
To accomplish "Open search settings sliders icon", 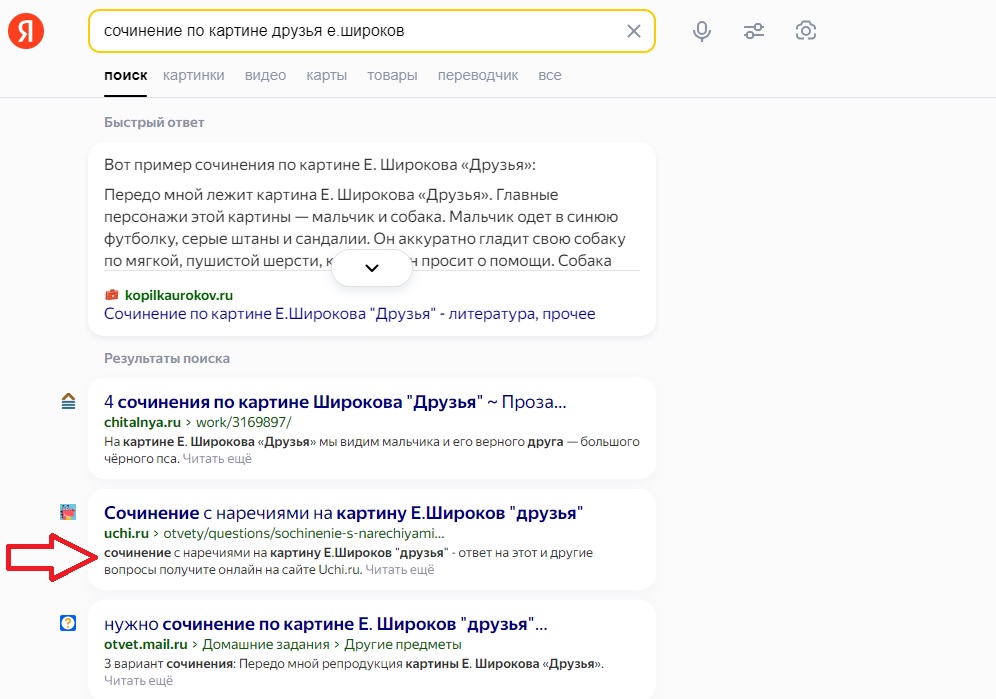I will click(x=754, y=31).
